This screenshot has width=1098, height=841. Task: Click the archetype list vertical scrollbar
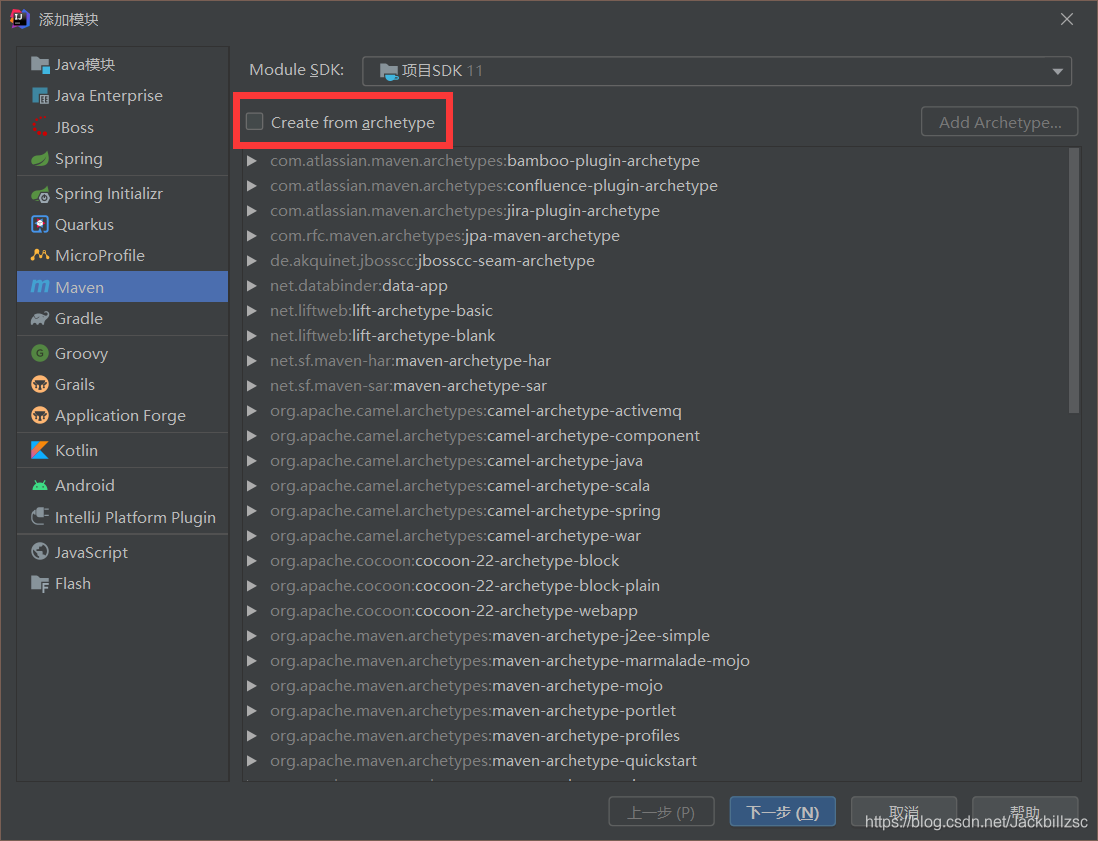[1074, 280]
